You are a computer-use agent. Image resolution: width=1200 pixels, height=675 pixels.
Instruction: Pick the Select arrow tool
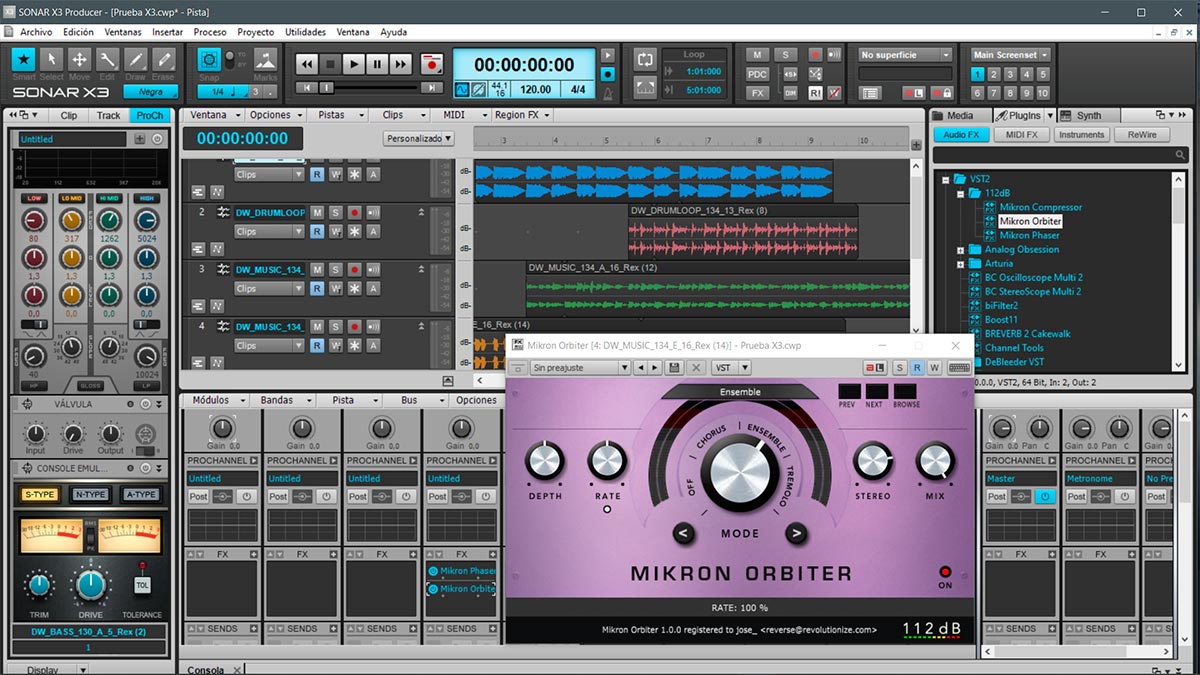coord(51,59)
